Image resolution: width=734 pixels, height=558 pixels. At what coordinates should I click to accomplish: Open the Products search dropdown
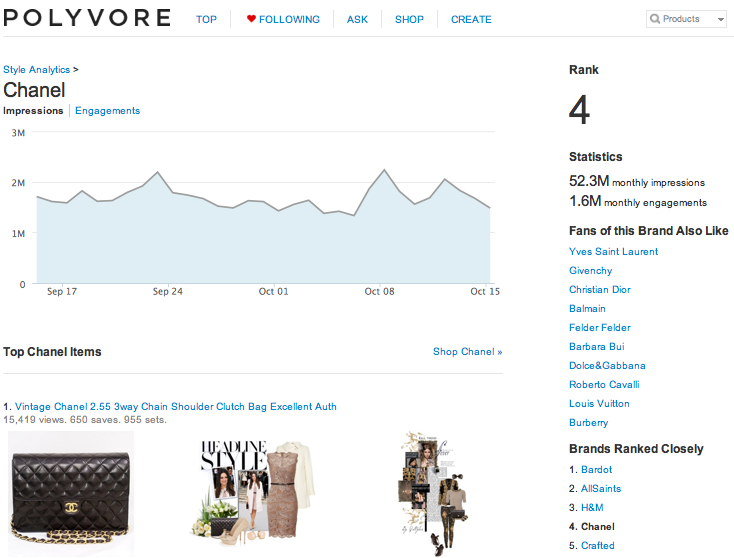(x=720, y=19)
